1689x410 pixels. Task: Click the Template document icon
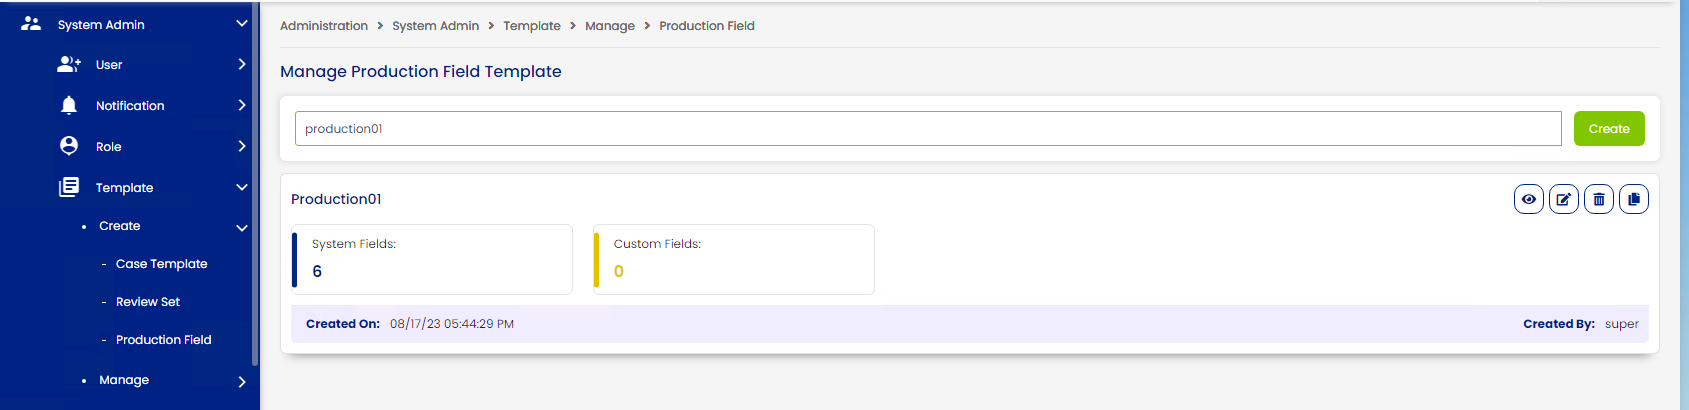(69, 187)
